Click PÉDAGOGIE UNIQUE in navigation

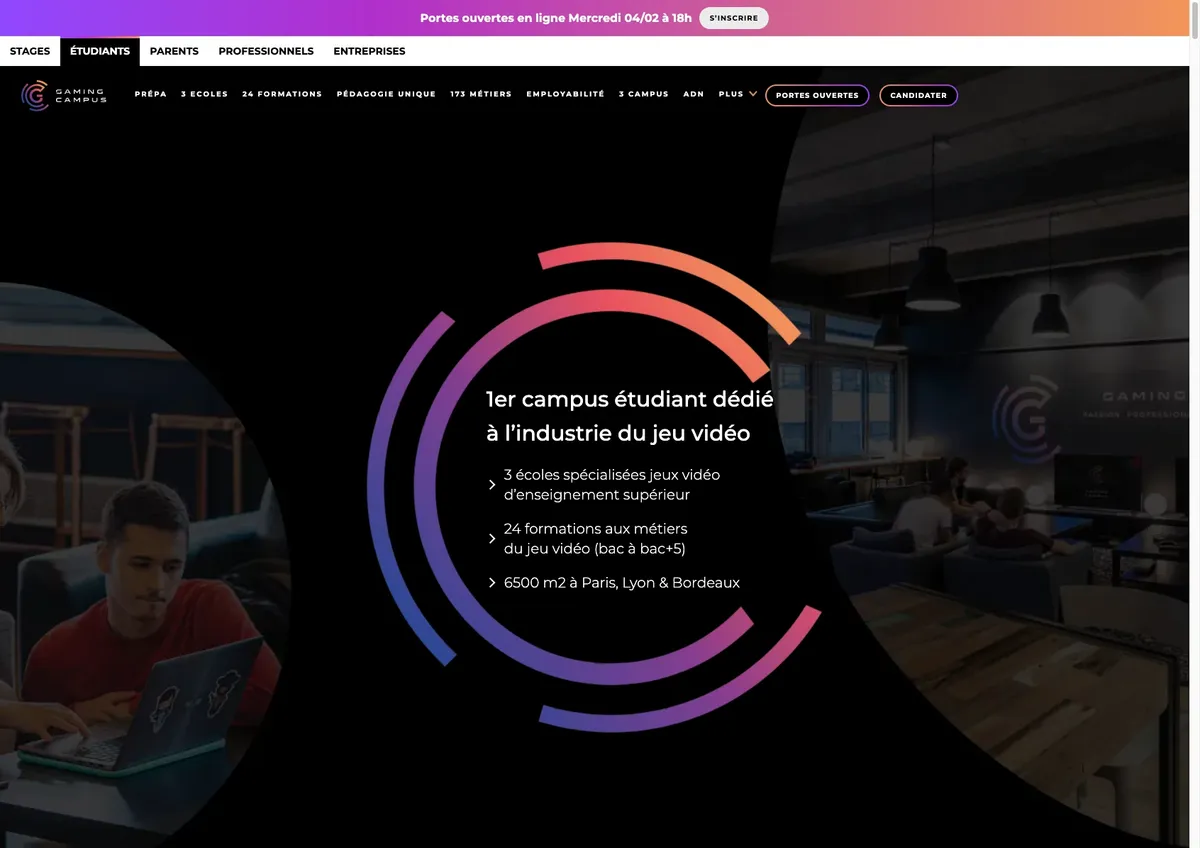(x=386, y=94)
